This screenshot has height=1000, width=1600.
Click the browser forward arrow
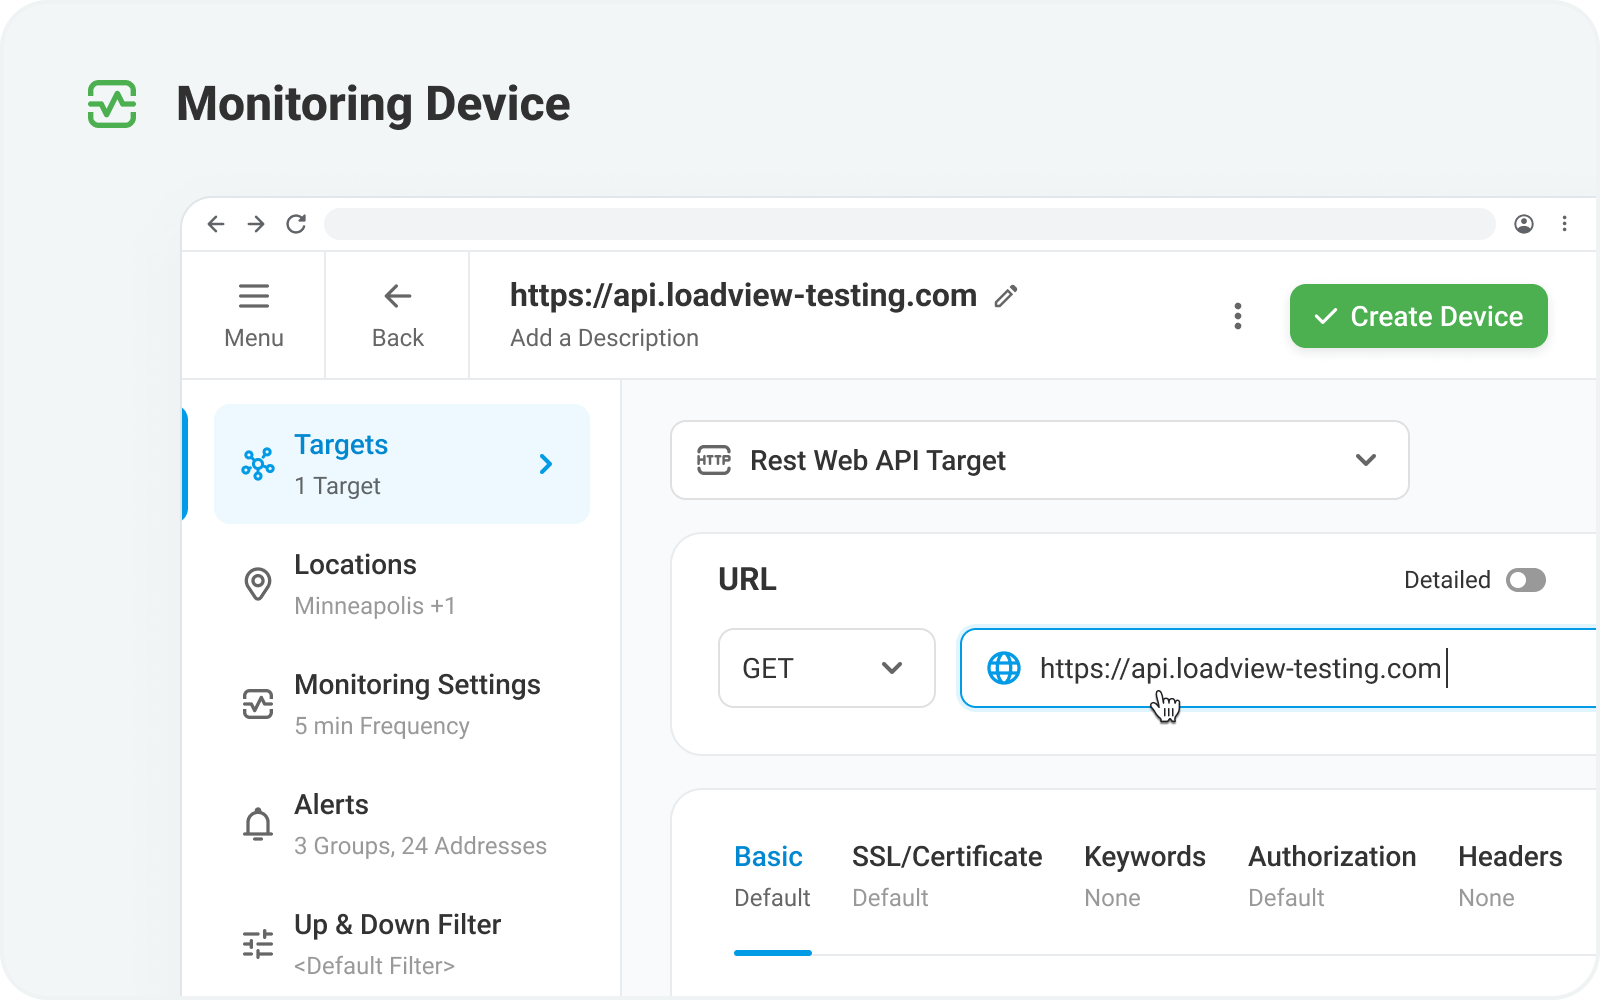[x=256, y=224]
